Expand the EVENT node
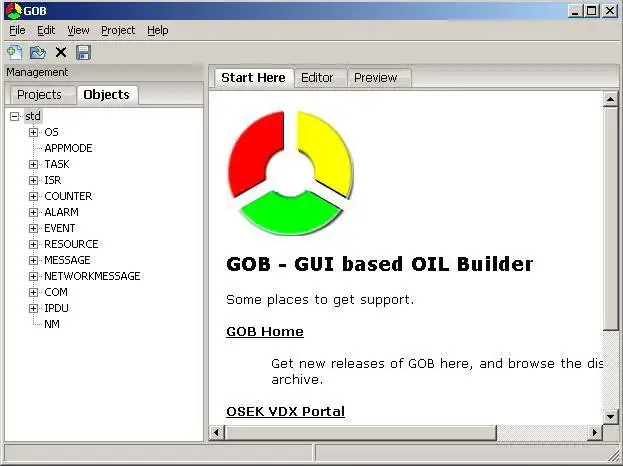The height and width of the screenshot is (466, 623). [33, 228]
